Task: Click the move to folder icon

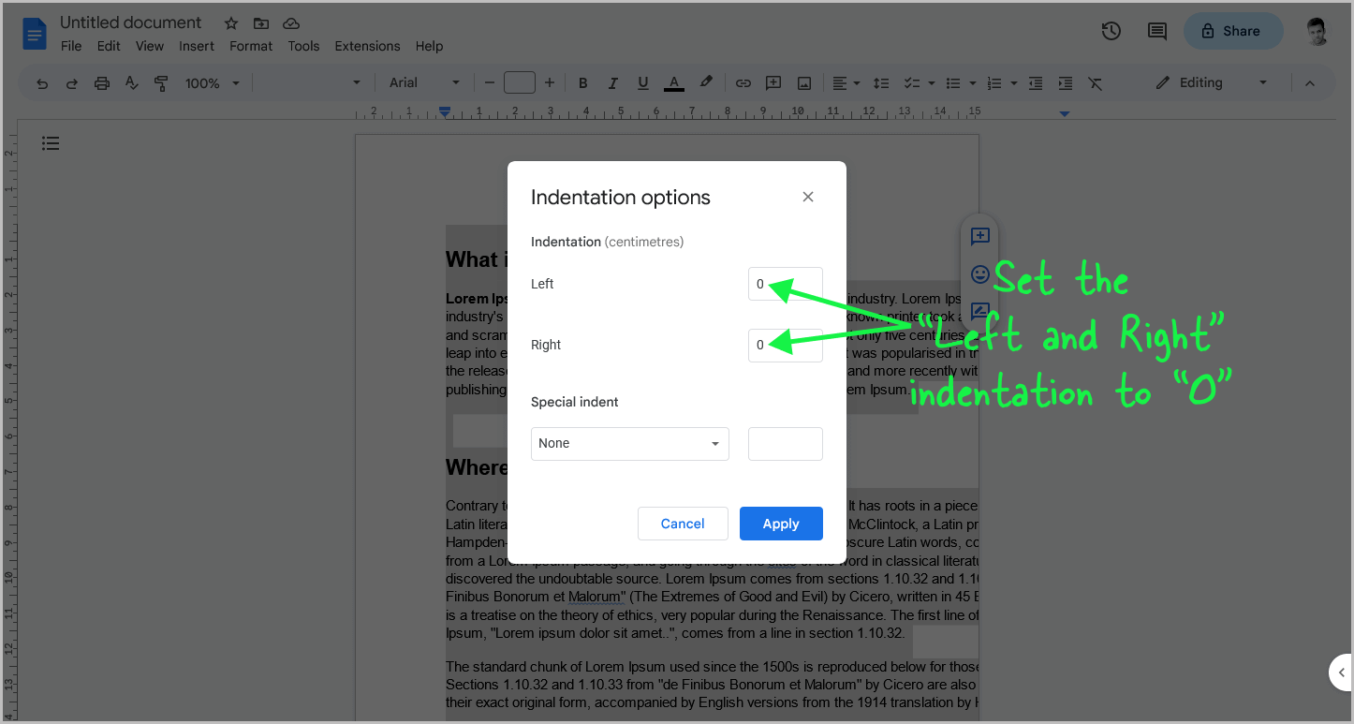Action: click(261, 23)
